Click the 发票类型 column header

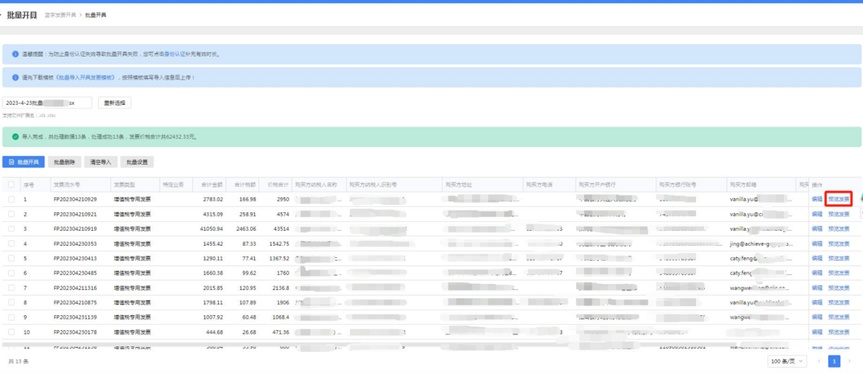(x=124, y=185)
